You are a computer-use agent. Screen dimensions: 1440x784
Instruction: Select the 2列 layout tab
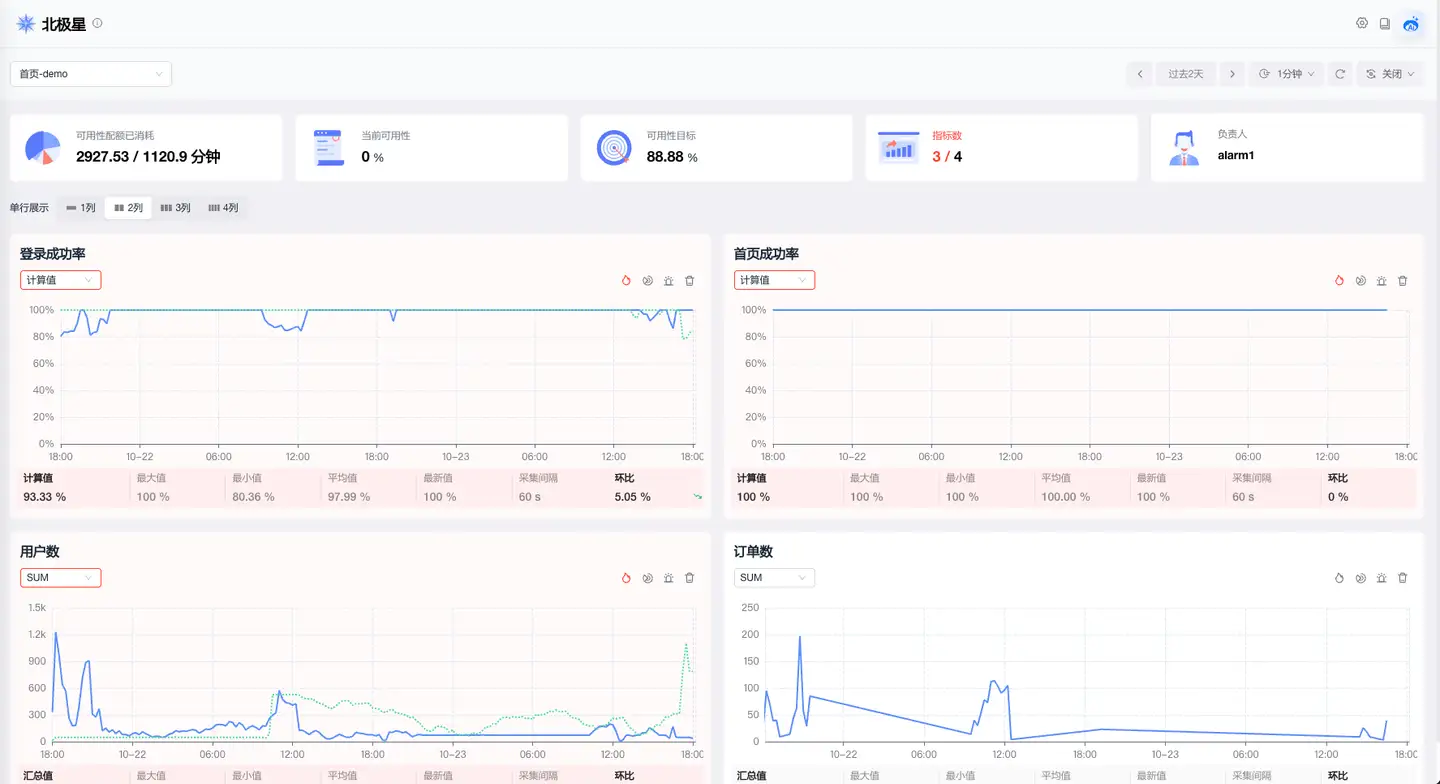pyautogui.click(x=128, y=208)
